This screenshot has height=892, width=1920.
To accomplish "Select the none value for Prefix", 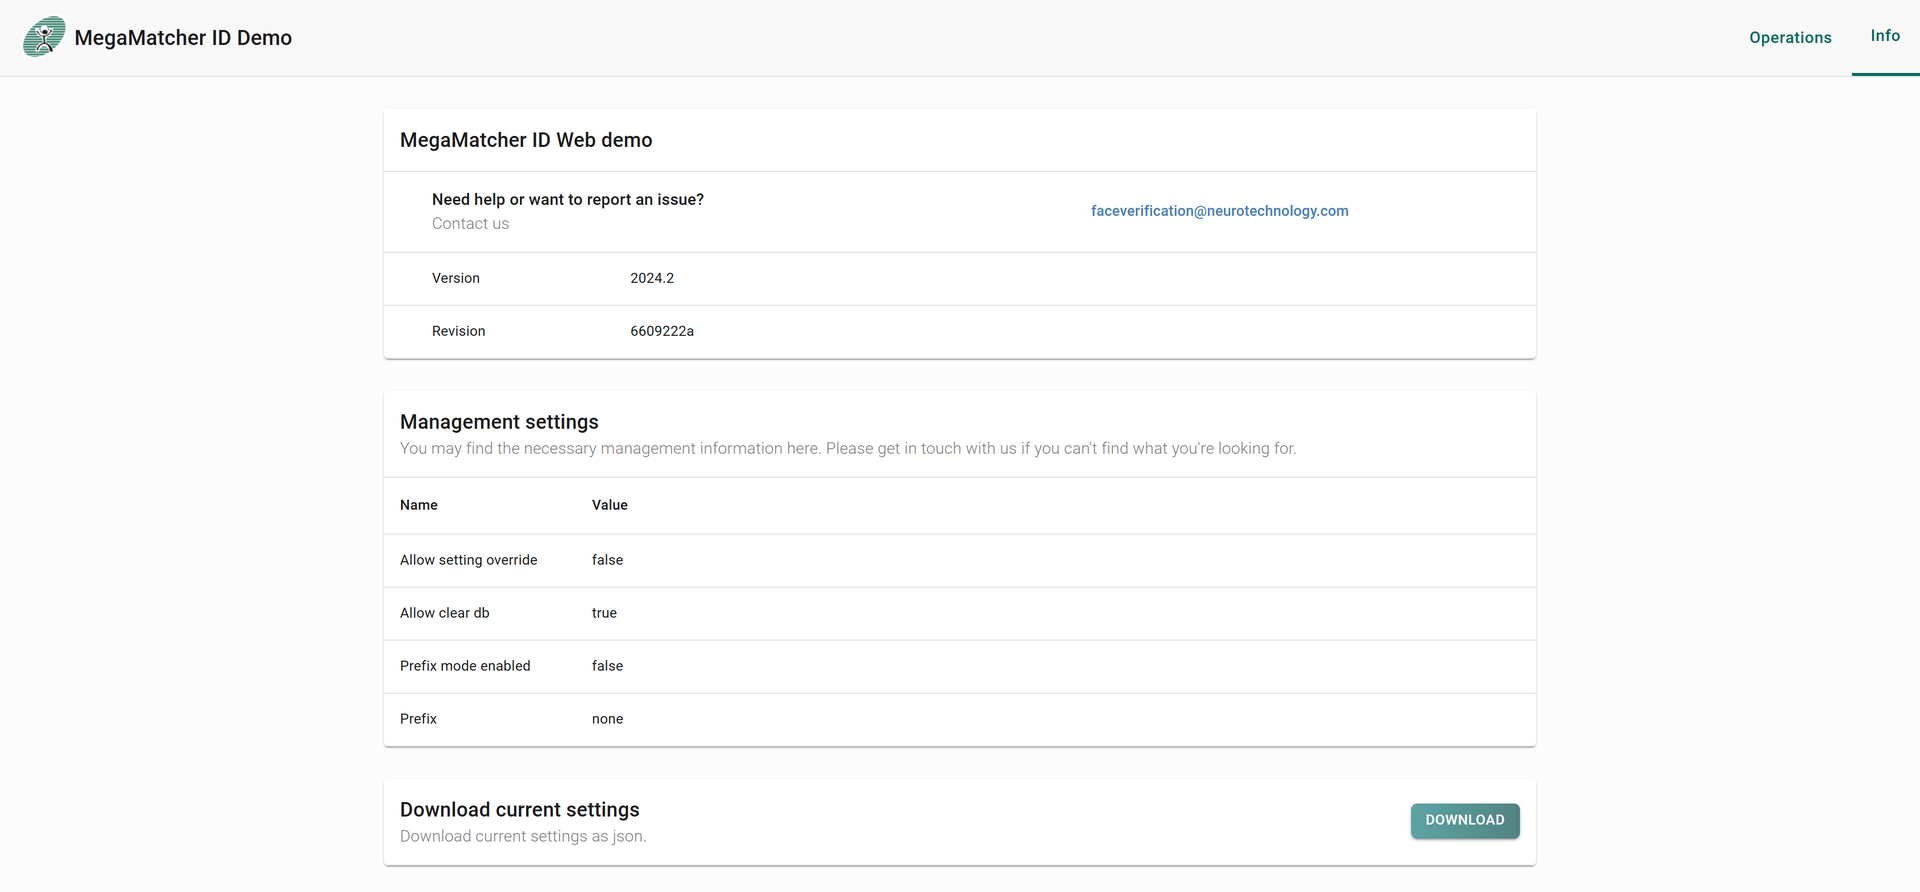I will click(x=607, y=719).
